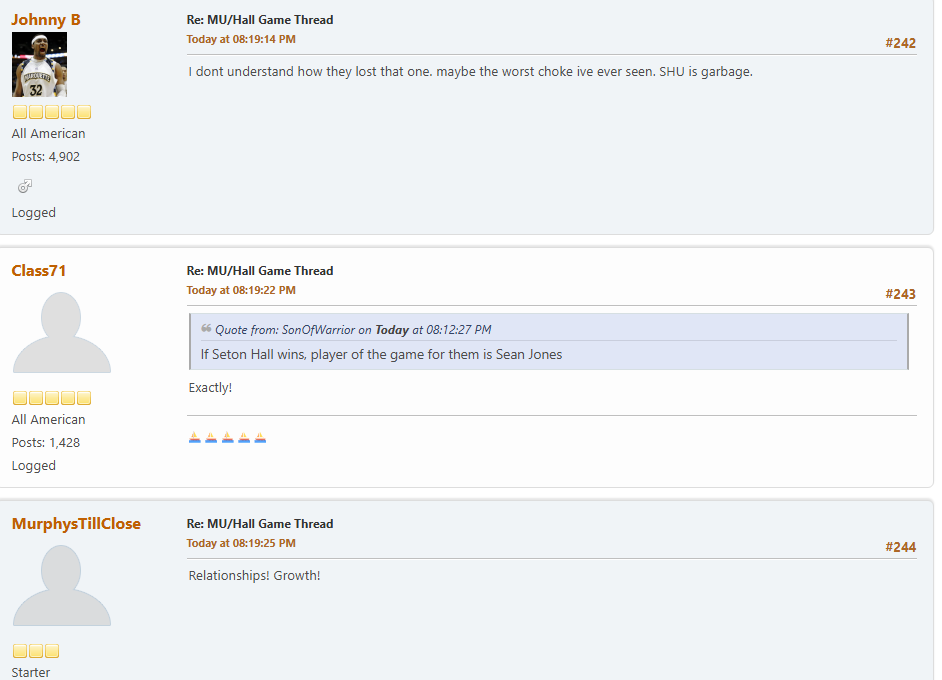The image size is (942, 680).
Task: Click the #242 post number permalink
Action: click(900, 43)
